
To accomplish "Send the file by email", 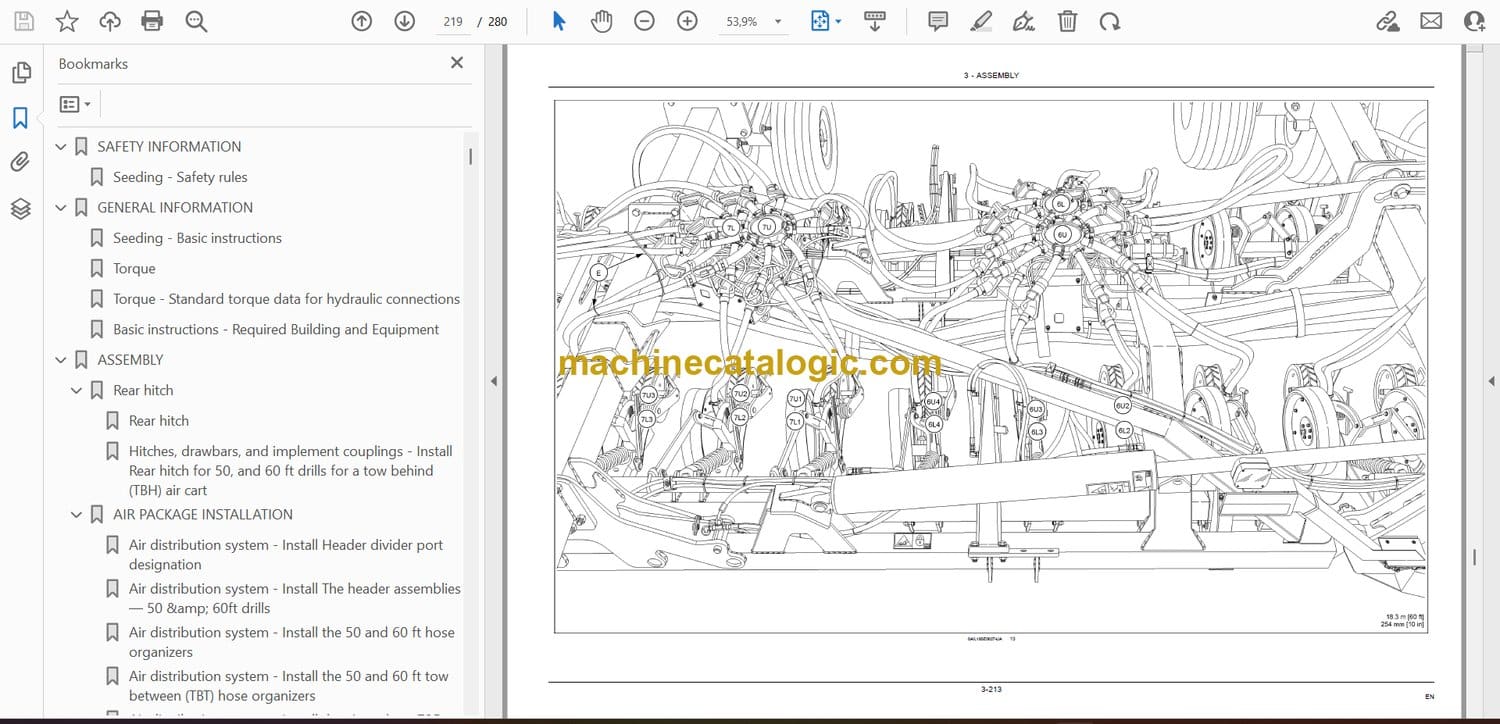I will (1431, 21).
